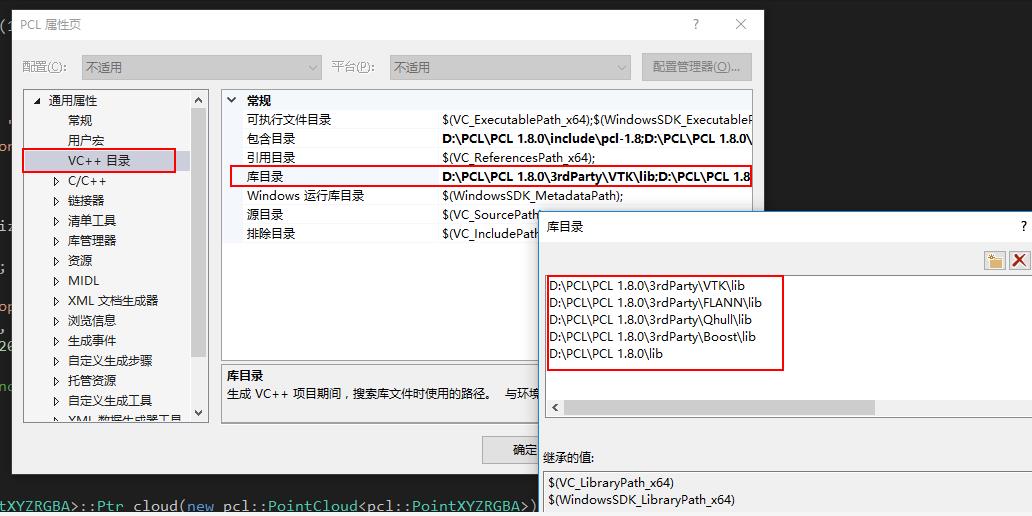The width and height of the screenshot is (1032, 516).
Task: Select the D:\PCL\PCL 1.8.0\lib line
Action: coord(606,354)
